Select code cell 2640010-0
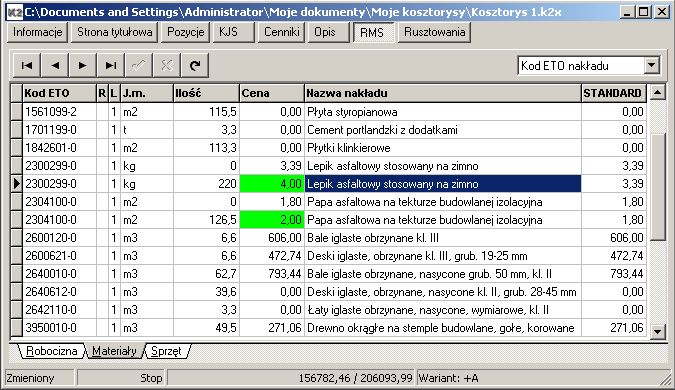The height and width of the screenshot is (390, 675). pyautogui.click(x=59, y=274)
